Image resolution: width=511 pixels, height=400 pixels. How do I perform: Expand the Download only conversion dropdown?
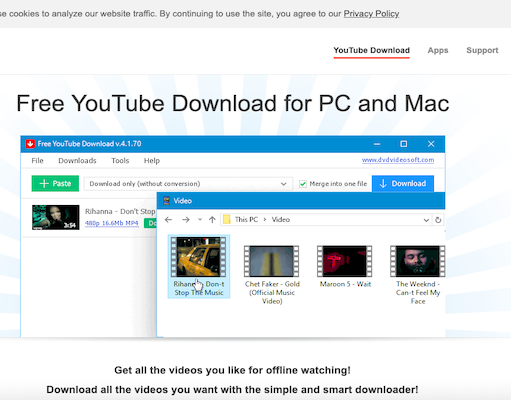[188, 184]
